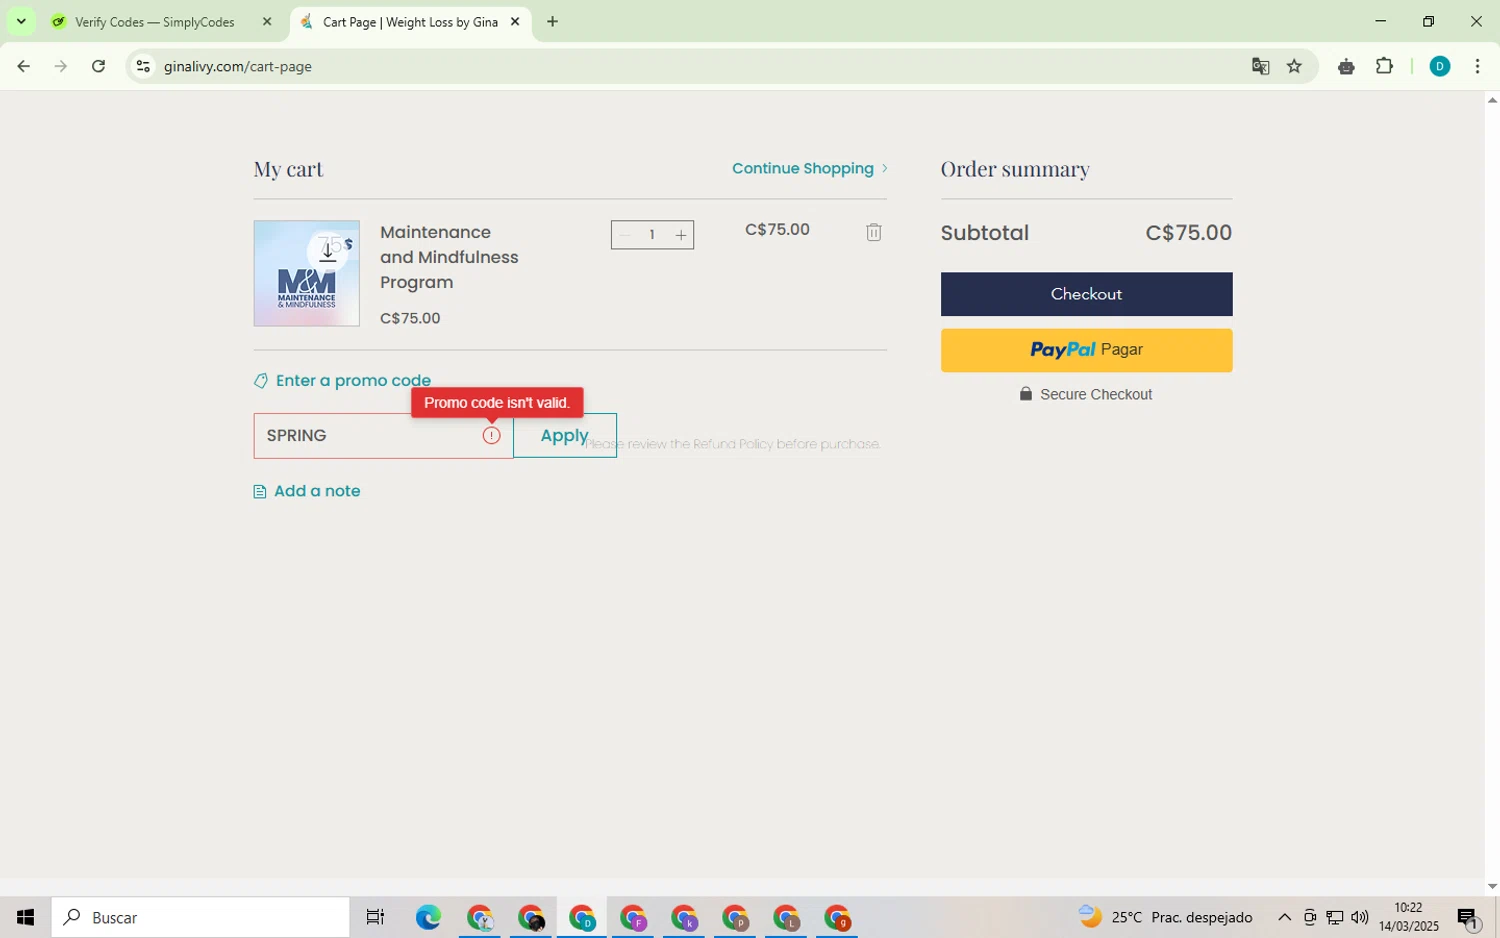
Task: Decrease the cart quantity with the minus button
Action: pyautogui.click(x=625, y=235)
